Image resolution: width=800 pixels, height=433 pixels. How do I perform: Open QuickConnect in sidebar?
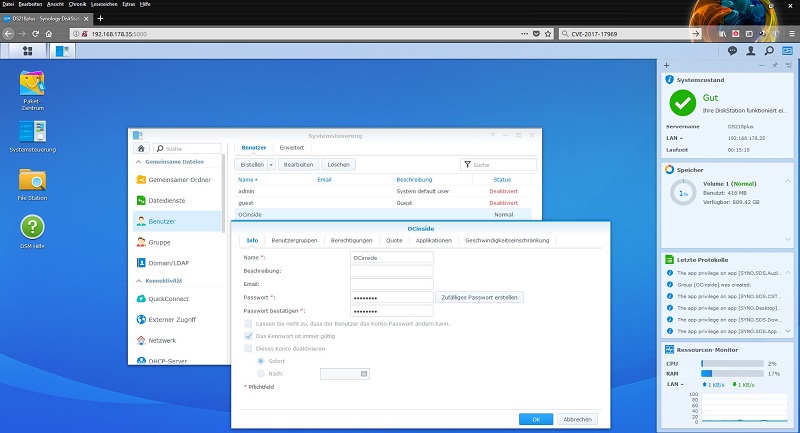(177, 299)
